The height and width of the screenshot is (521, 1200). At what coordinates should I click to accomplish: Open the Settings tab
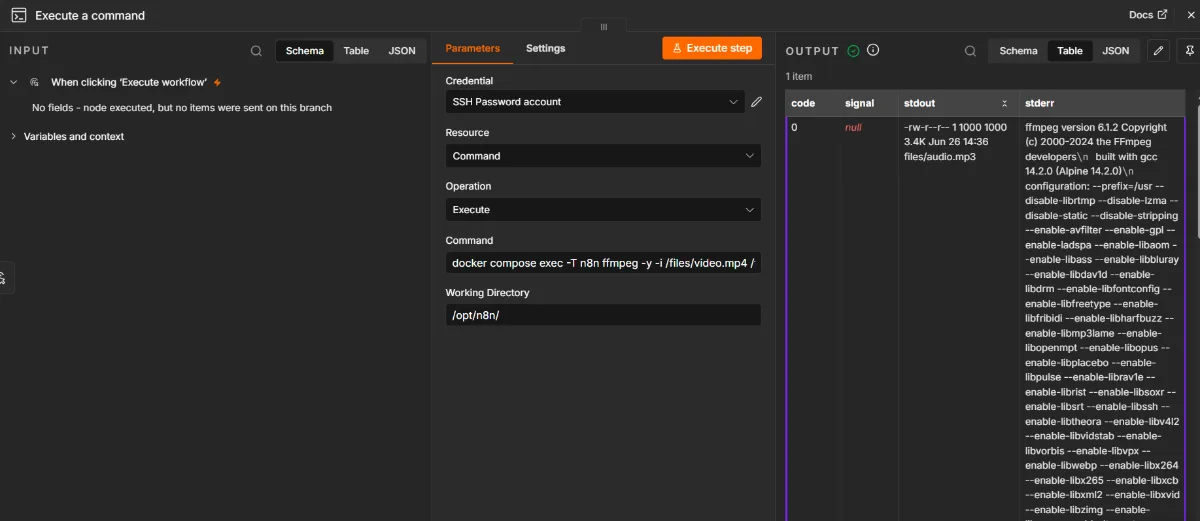click(x=545, y=48)
